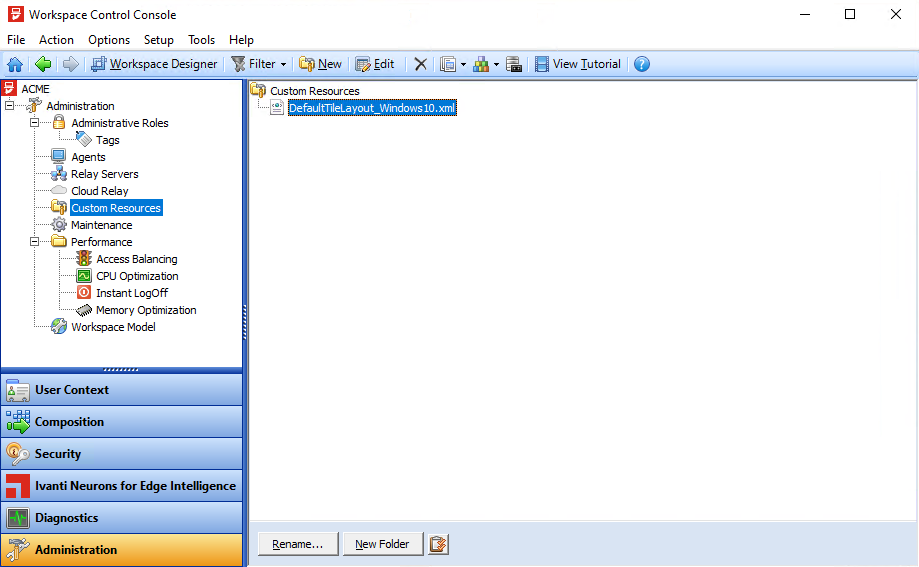Launch View Tutorial
919x567 pixels.
(578, 64)
